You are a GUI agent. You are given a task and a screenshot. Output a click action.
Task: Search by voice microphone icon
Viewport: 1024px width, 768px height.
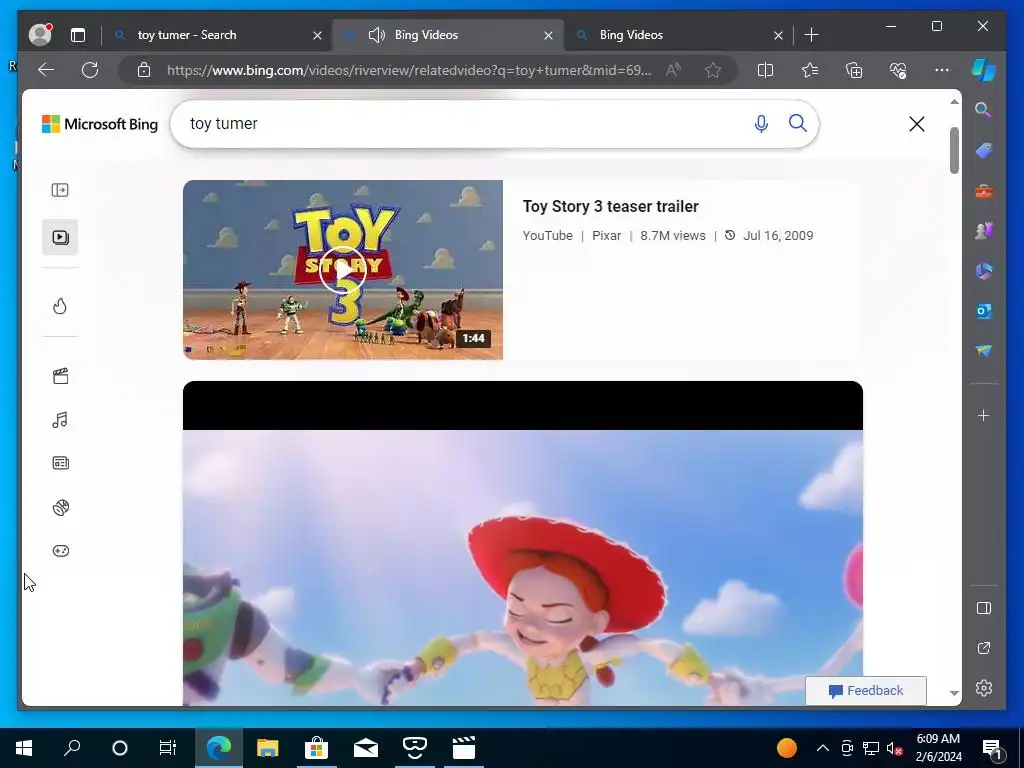(x=761, y=123)
